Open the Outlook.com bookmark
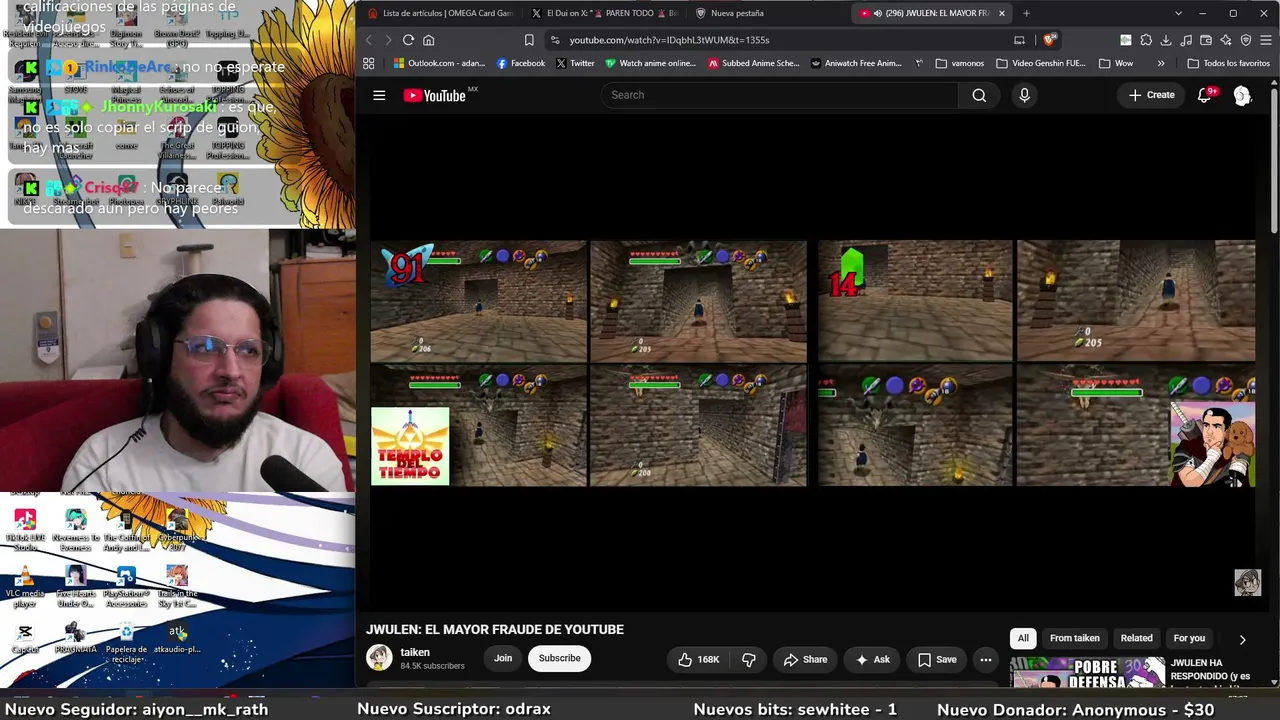 (439, 63)
